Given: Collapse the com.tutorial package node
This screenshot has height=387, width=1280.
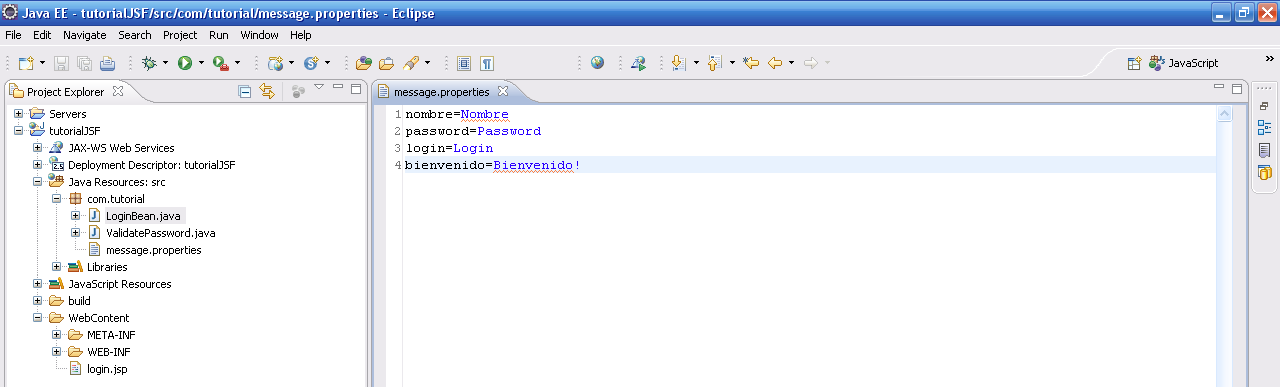Looking at the screenshot, I should 57,199.
